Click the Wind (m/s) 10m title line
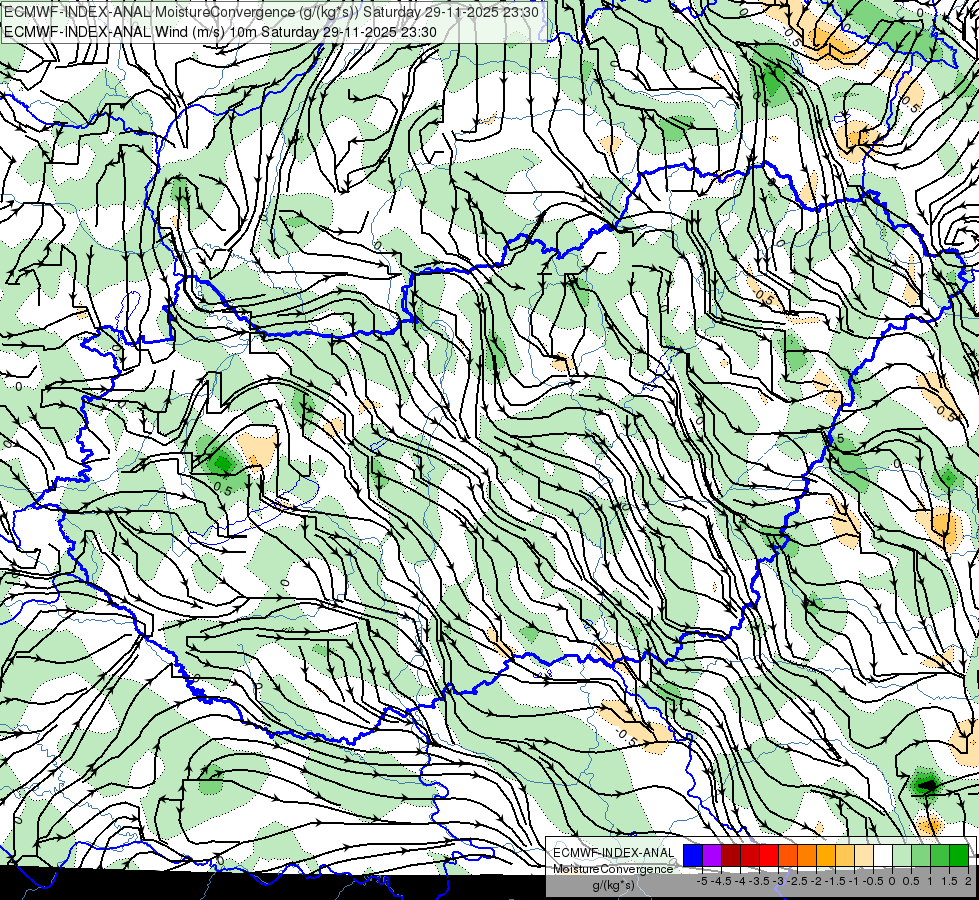This screenshot has width=979, height=900. coord(220,32)
